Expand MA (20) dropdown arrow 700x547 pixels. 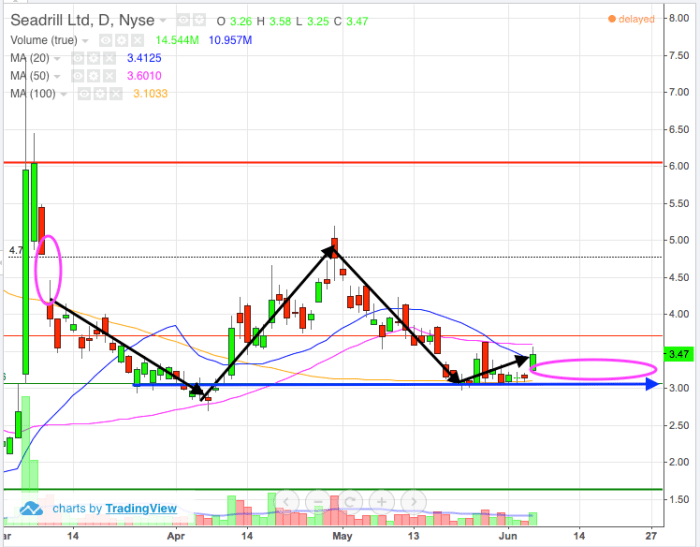point(57,58)
